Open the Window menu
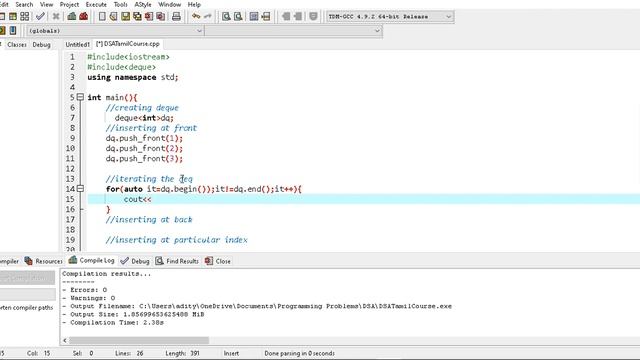 point(169,4)
